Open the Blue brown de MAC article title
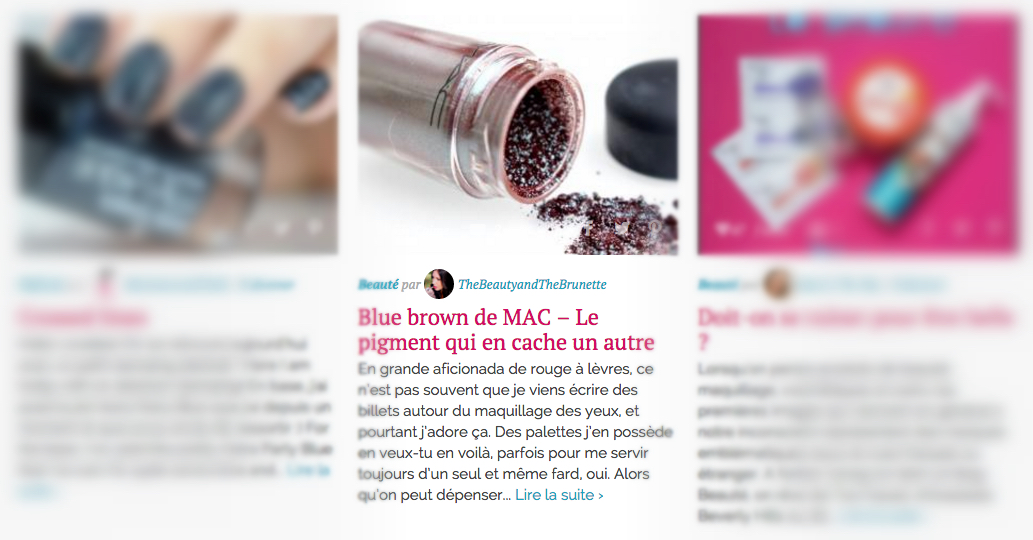This screenshot has width=1033, height=540. click(506, 330)
